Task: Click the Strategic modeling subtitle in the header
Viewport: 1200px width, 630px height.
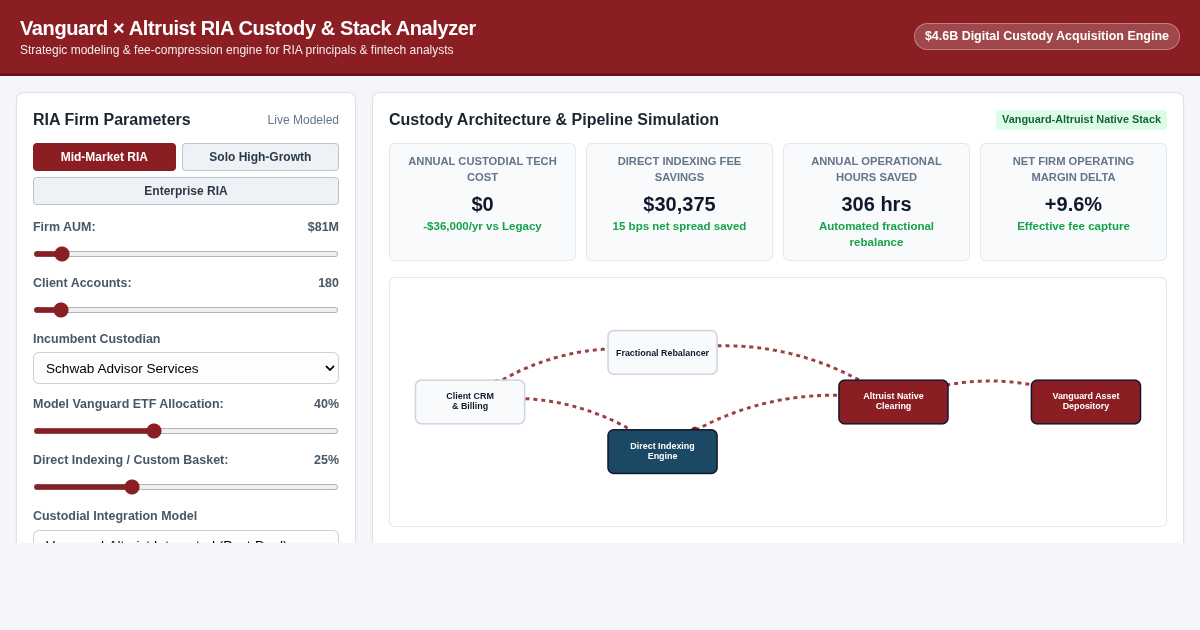Action: click(x=237, y=50)
